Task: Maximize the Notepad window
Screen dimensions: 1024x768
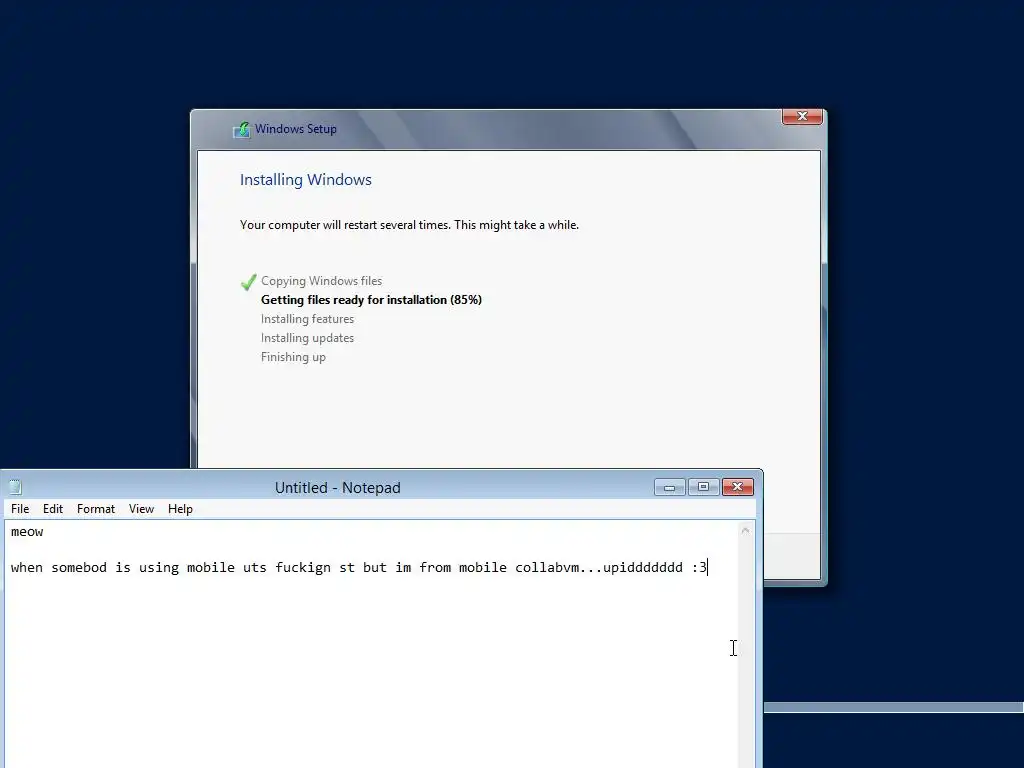Action: click(x=703, y=487)
